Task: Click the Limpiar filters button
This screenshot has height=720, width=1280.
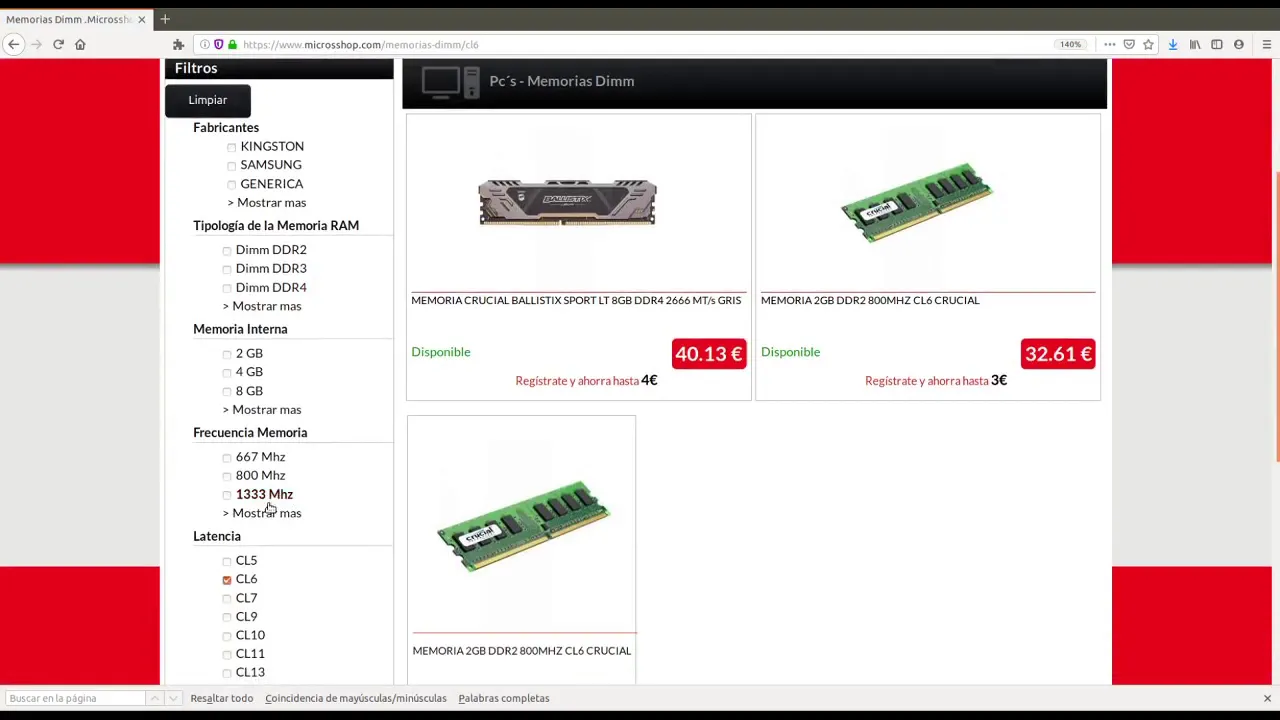Action: coord(208,100)
